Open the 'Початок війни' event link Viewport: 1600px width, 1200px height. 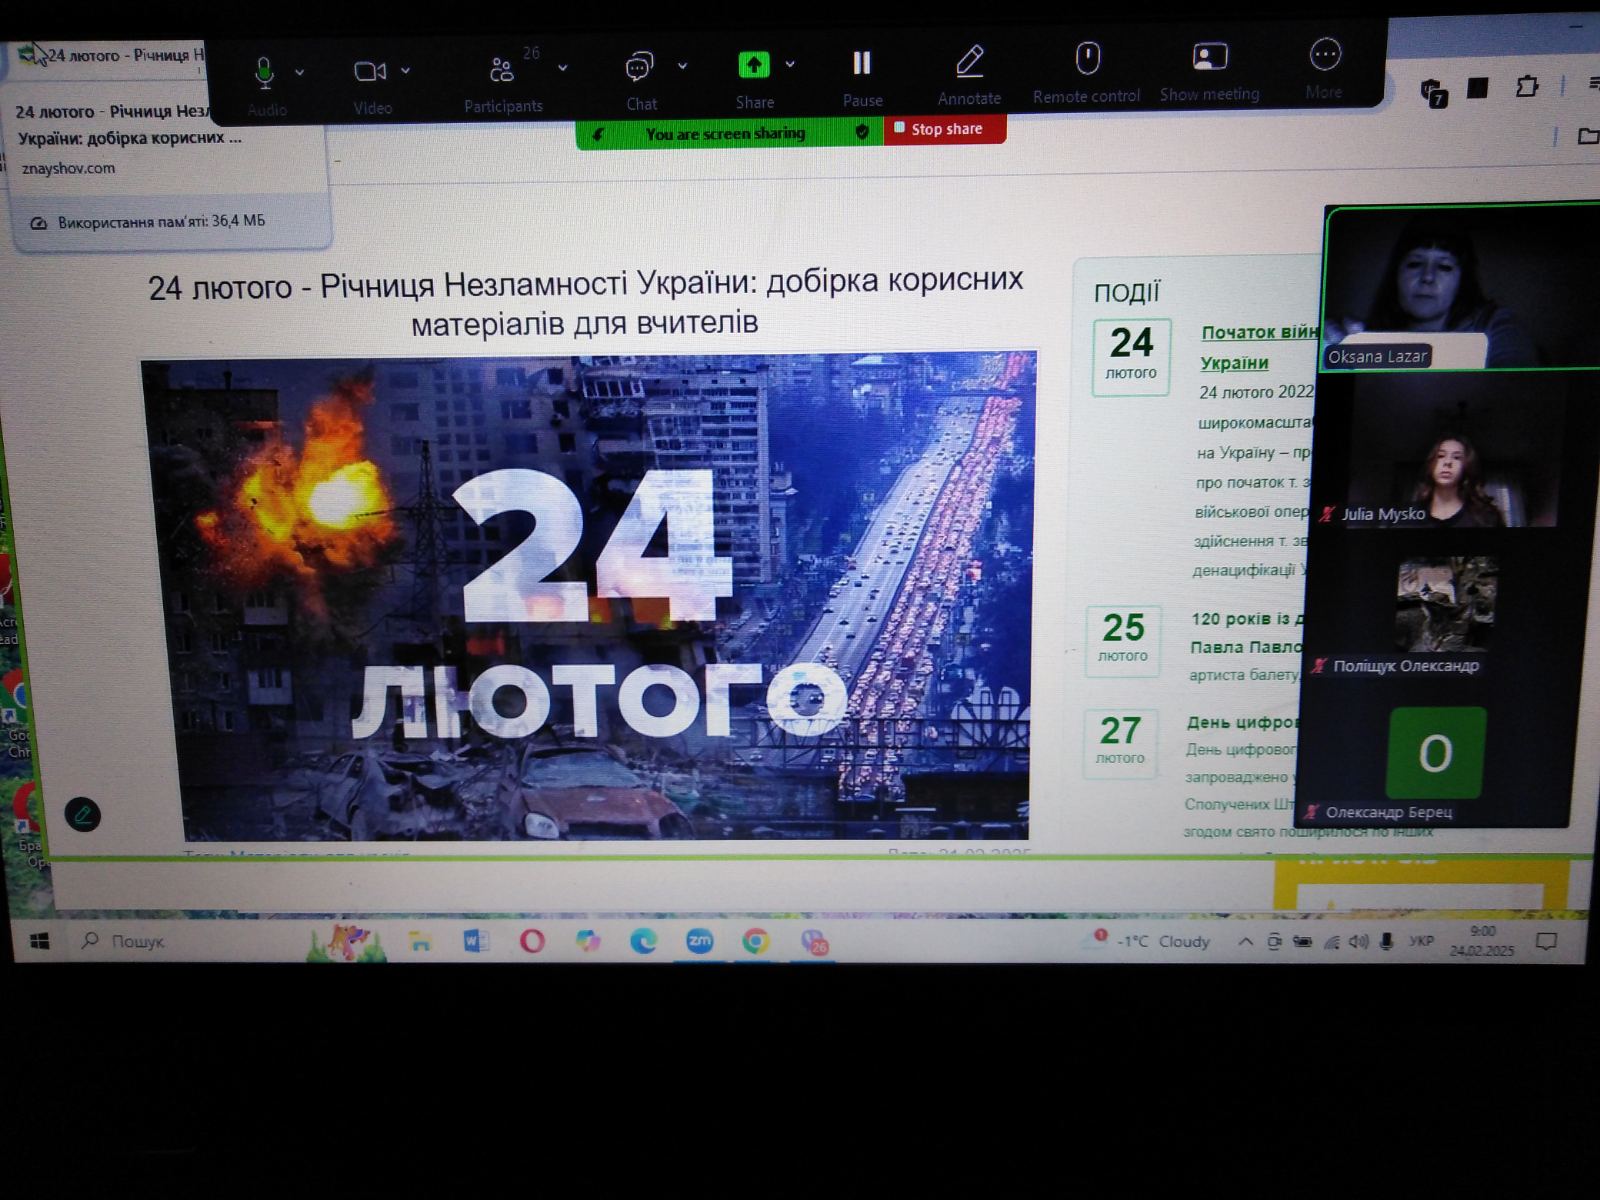[x=1258, y=333]
